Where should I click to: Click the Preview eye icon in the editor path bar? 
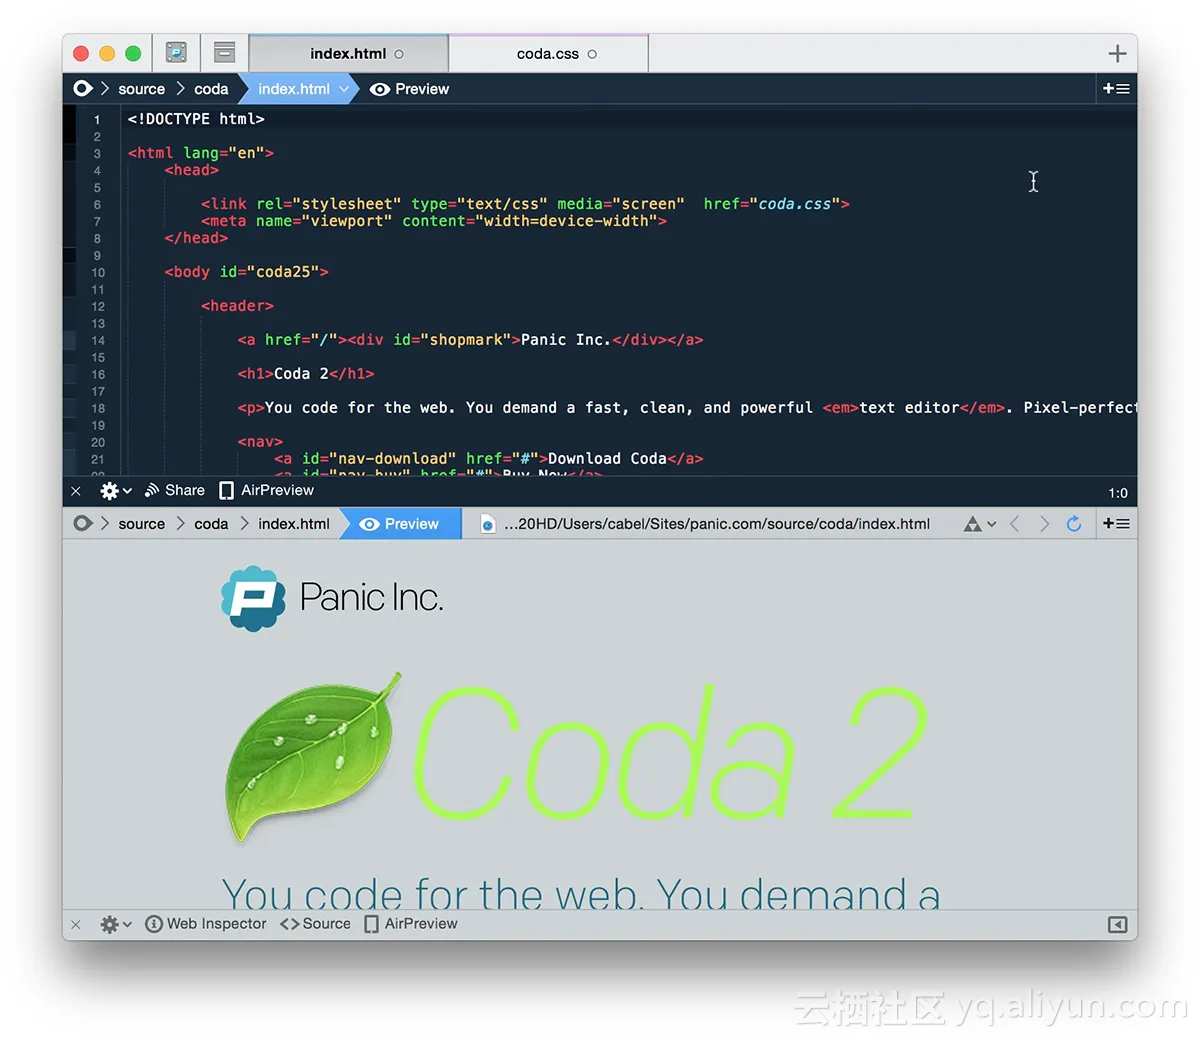tap(380, 89)
